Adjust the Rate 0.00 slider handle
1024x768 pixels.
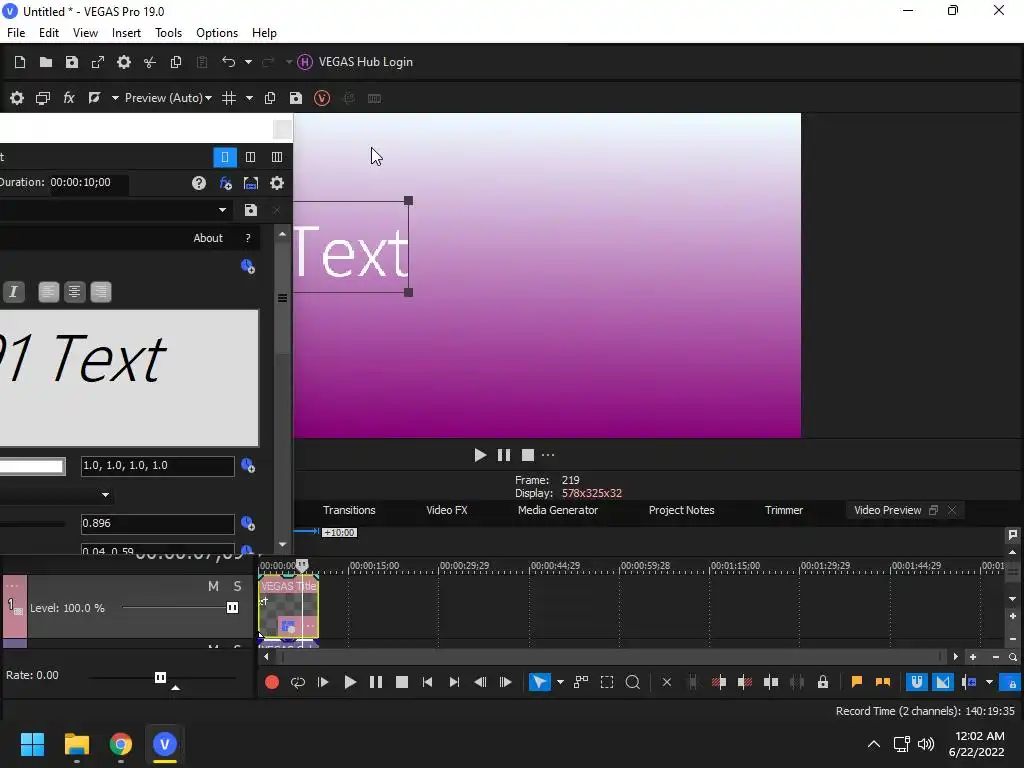160,677
